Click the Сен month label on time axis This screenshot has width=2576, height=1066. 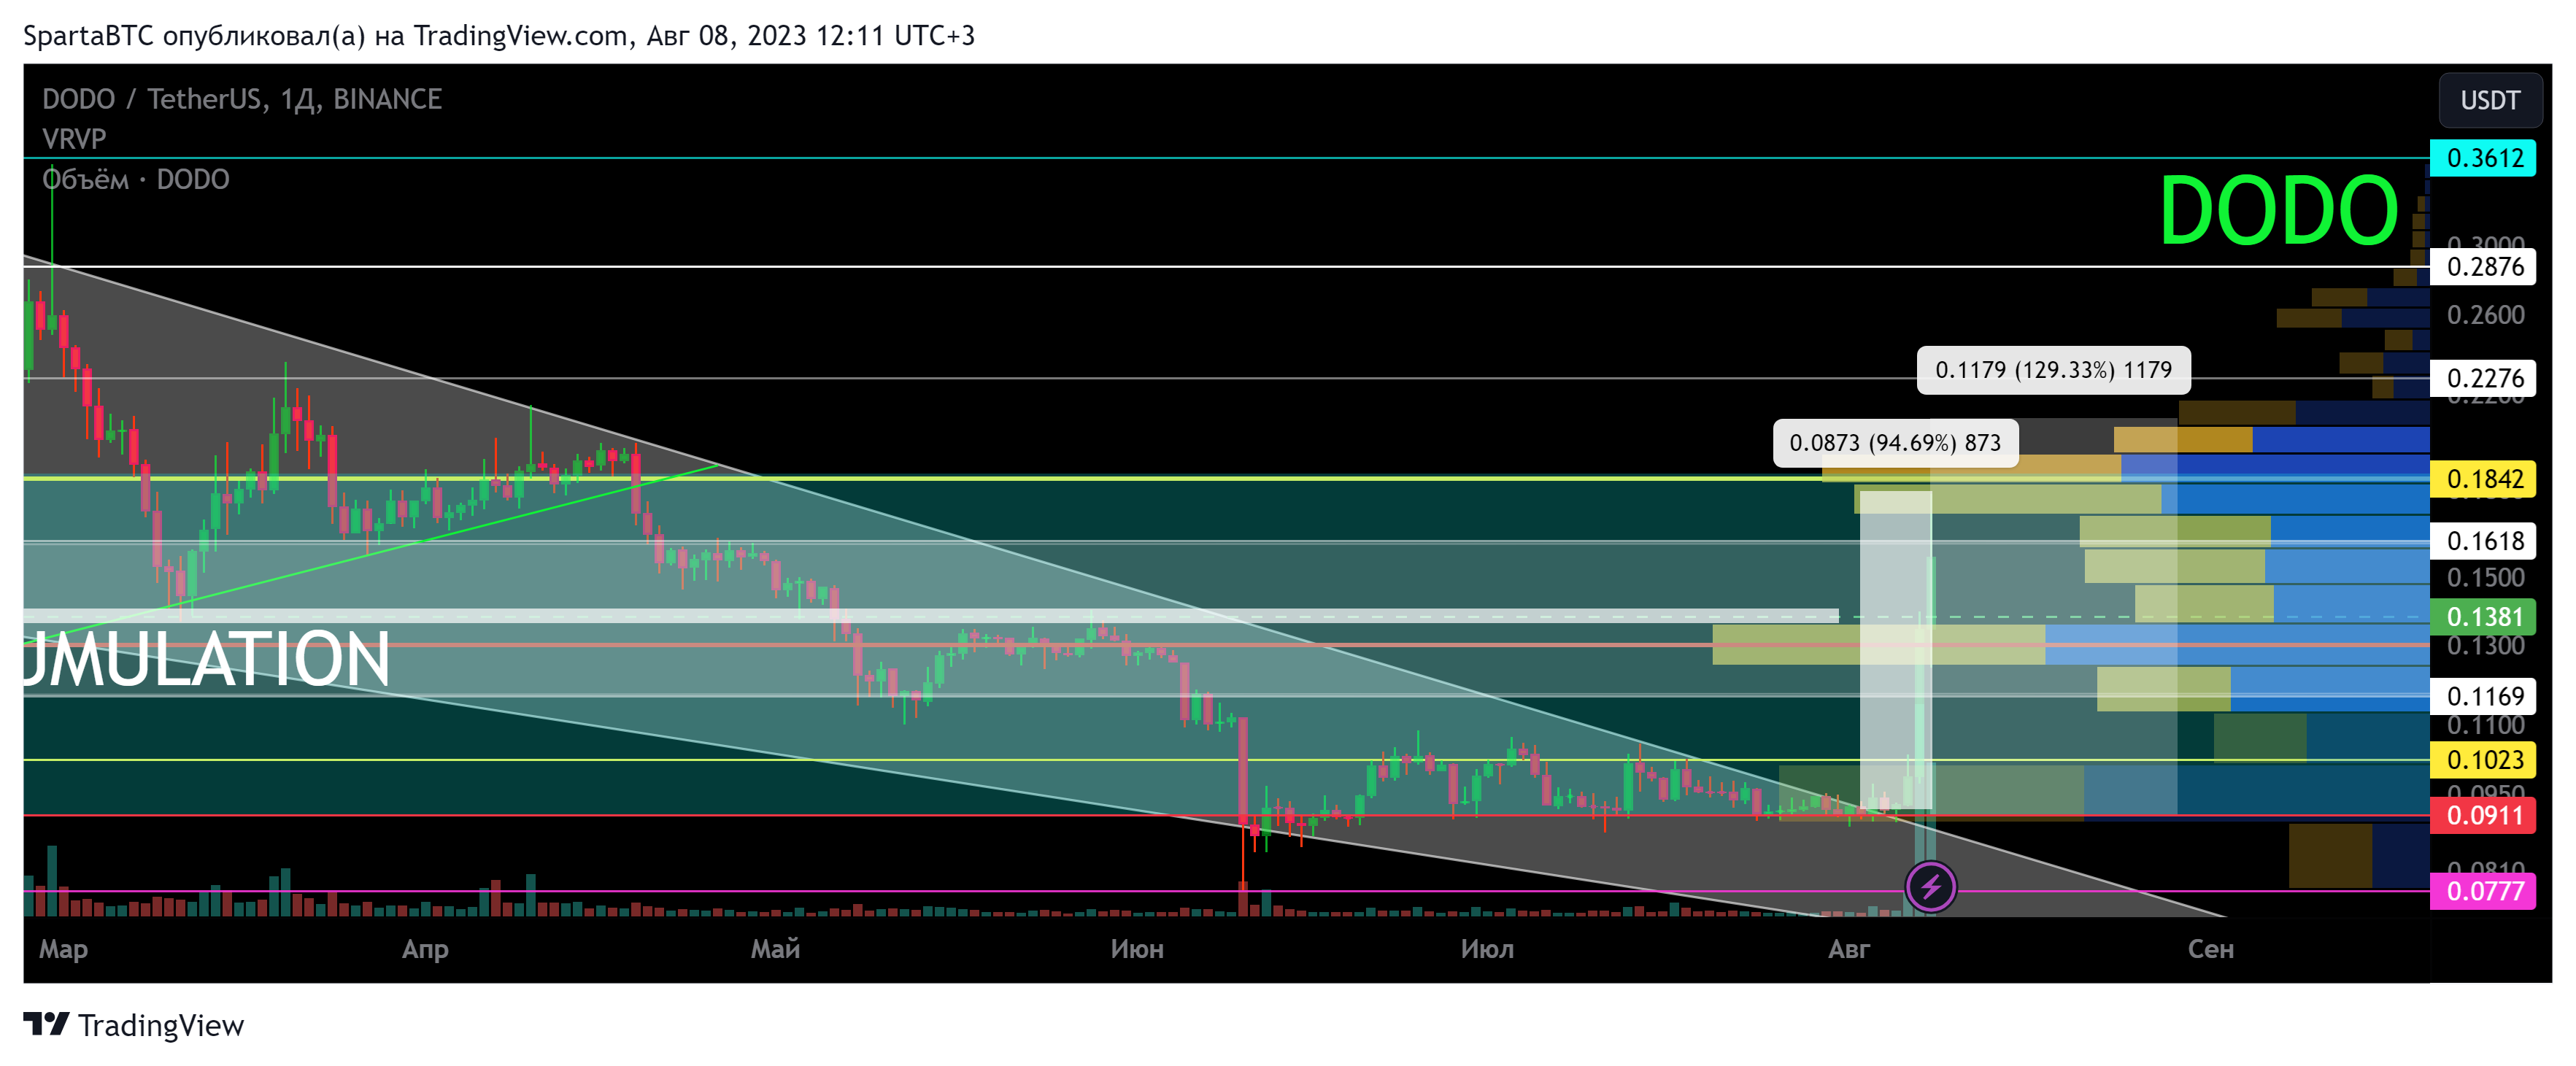click(x=2210, y=949)
